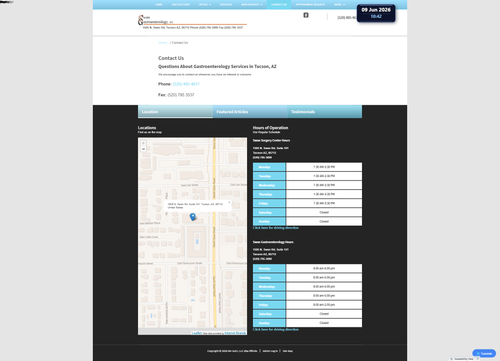
Task: Click the Home breadcrumb link
Action: click(x=163, y=43)
